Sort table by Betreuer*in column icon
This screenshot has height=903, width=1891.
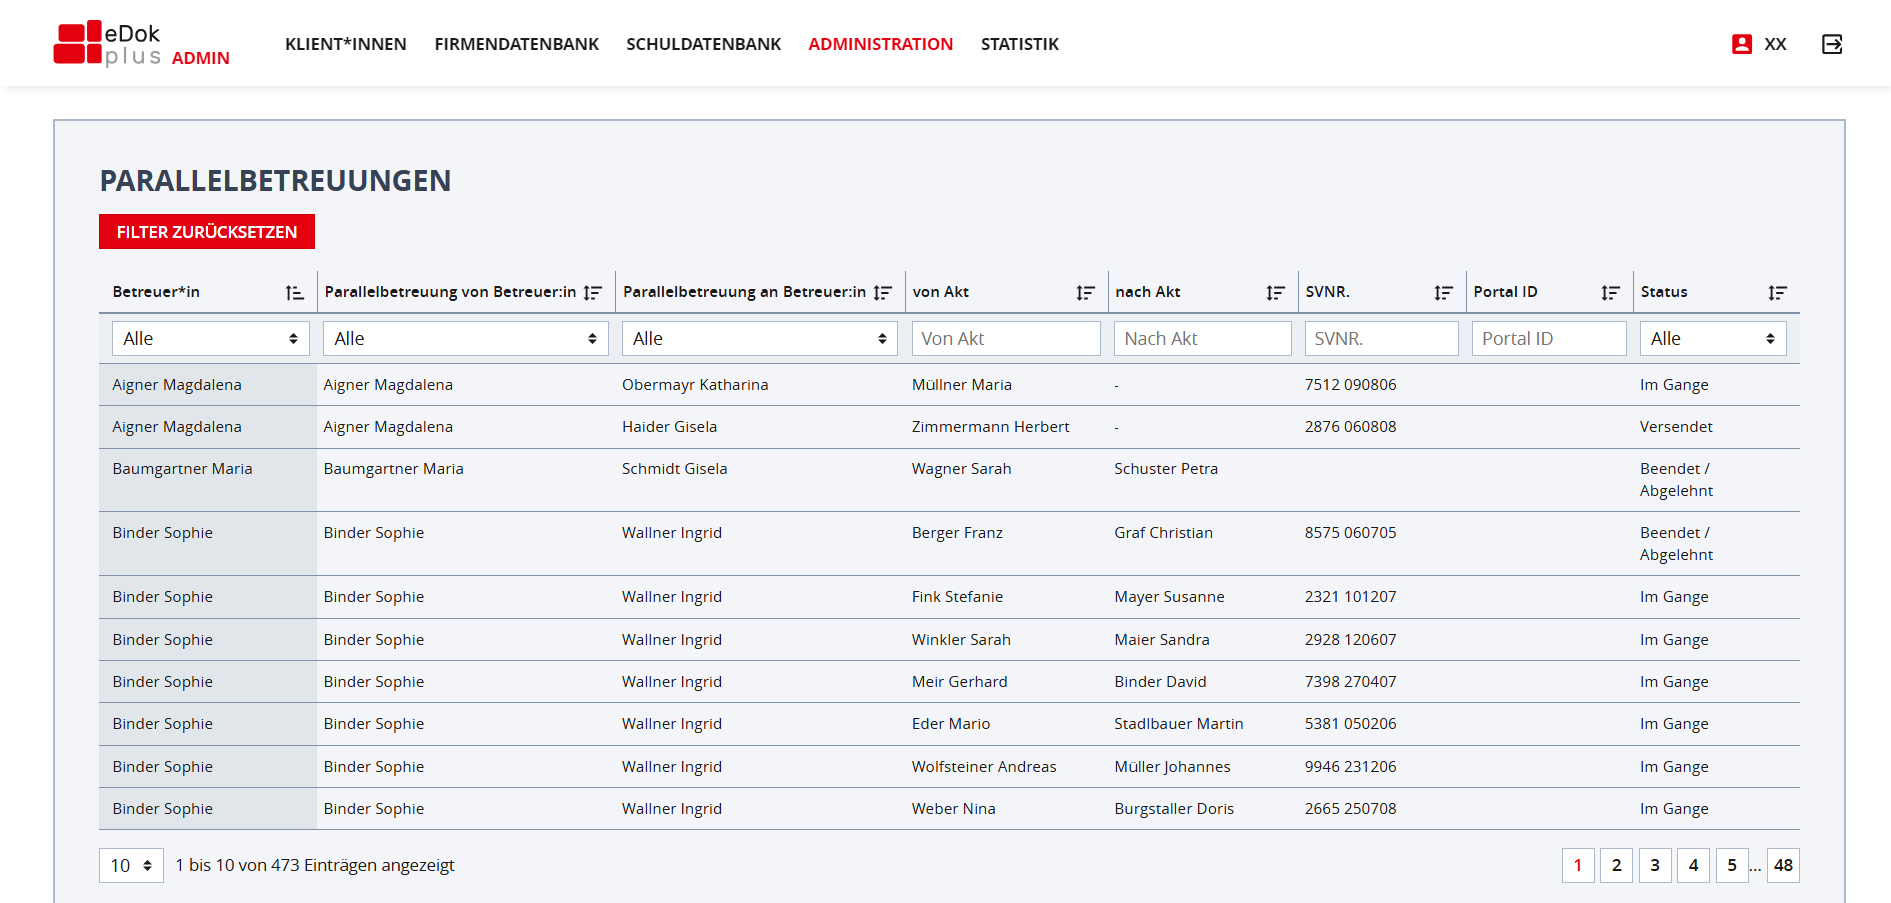[x=294, y=293]
